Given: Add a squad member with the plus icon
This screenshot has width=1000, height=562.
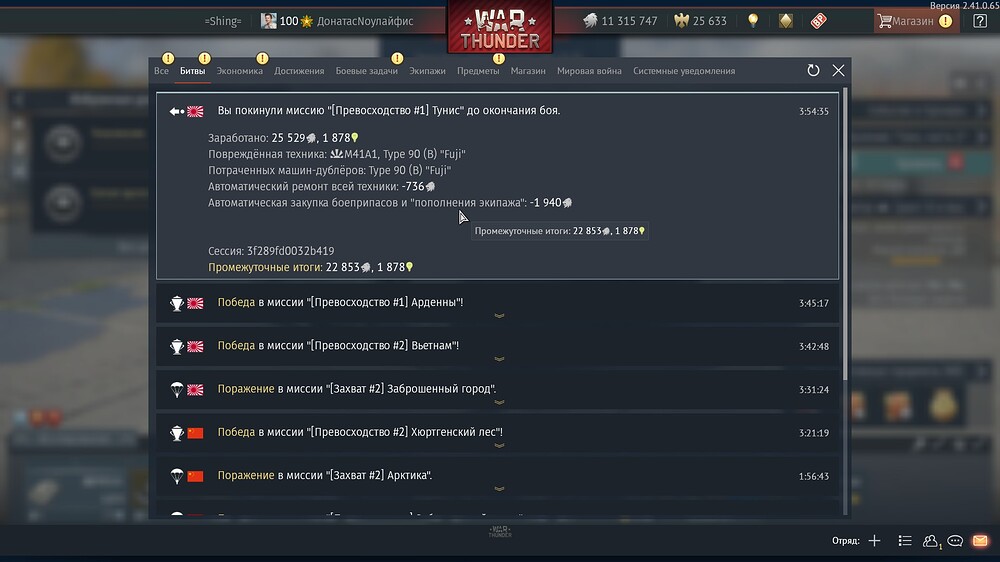Looking at the screenshot, I should point(874,541).
